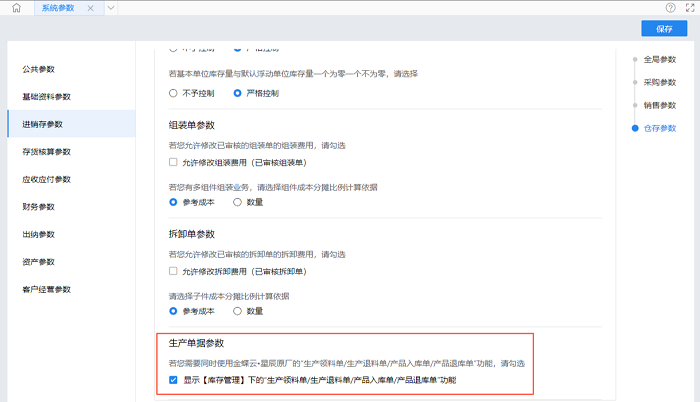
Task: Open the tab list dropdown arrow
Action: coord(110,8)
